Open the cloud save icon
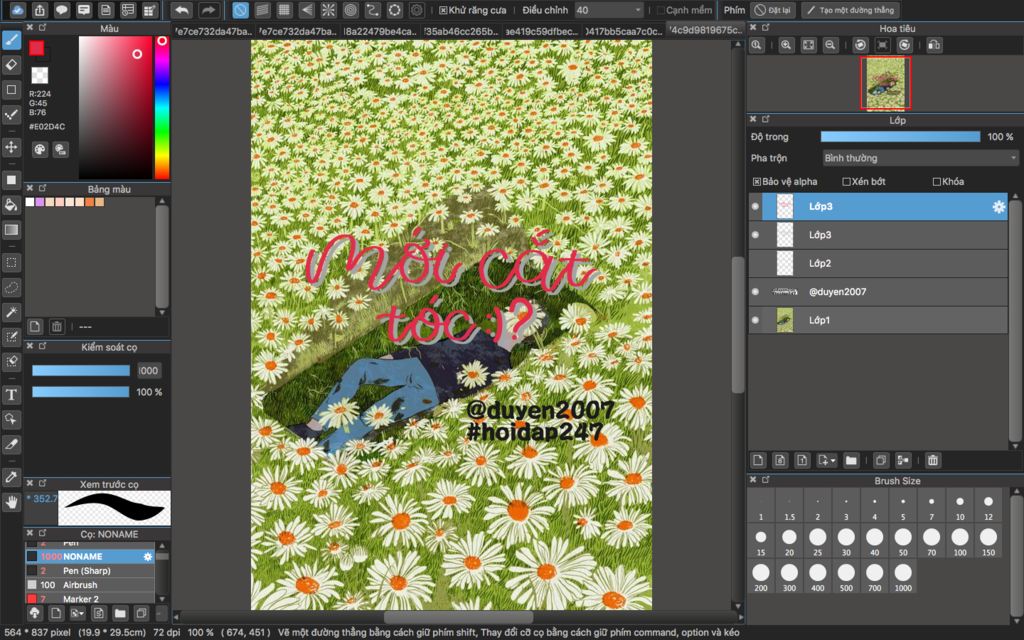The width and height of the screenshot is (1024, 640). pyautogui.click(x=18, y=10)
